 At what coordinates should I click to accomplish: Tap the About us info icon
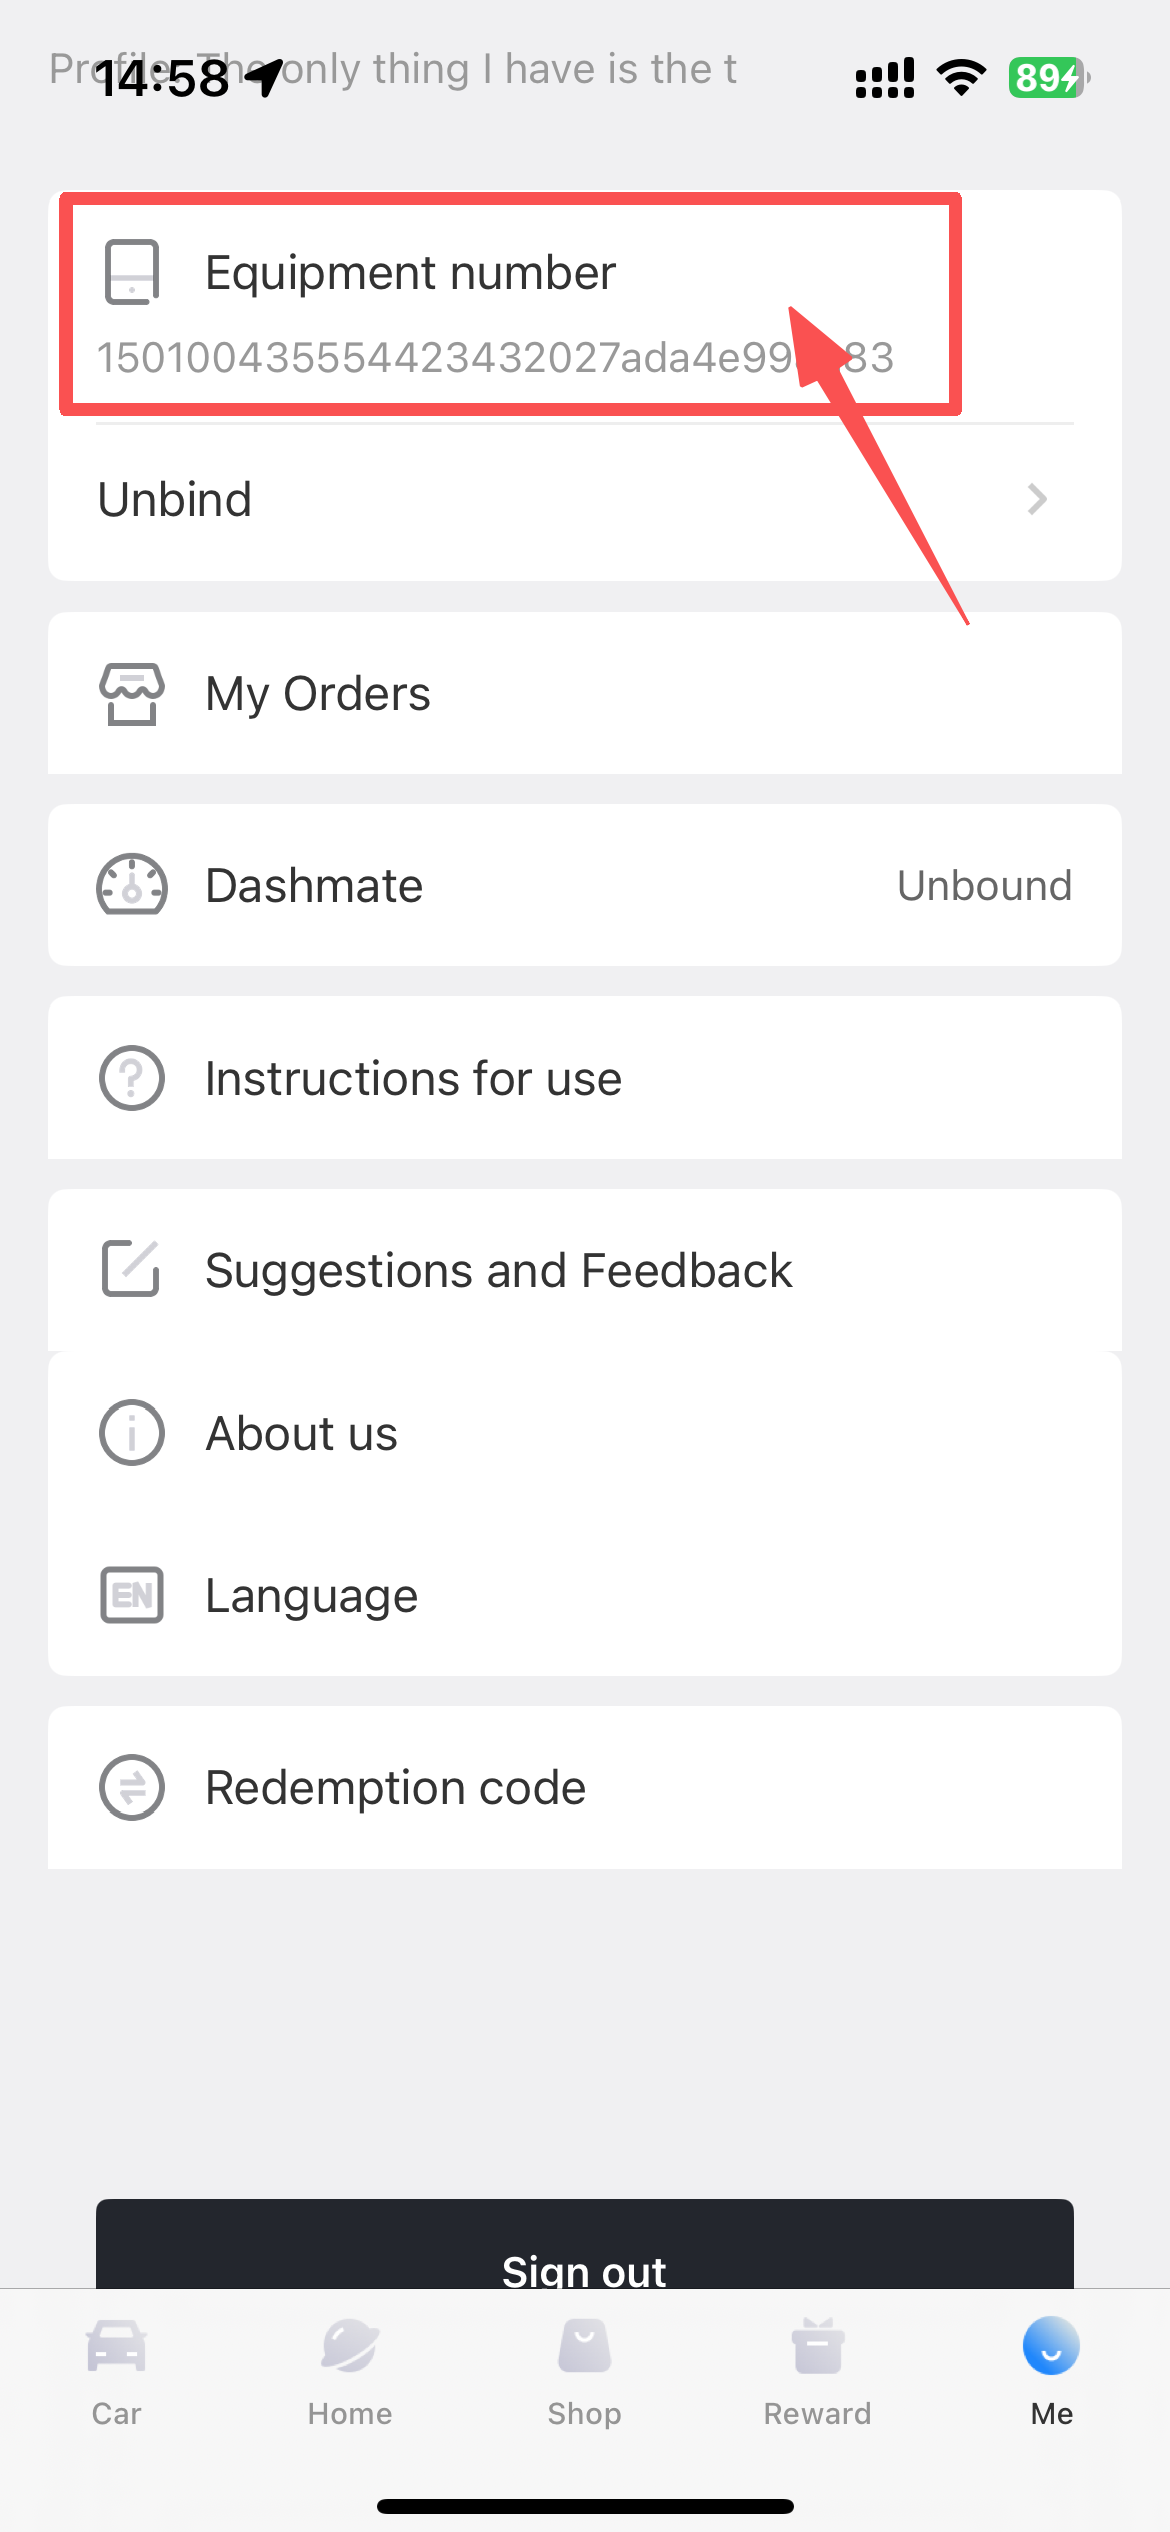tap(132, 1433)
